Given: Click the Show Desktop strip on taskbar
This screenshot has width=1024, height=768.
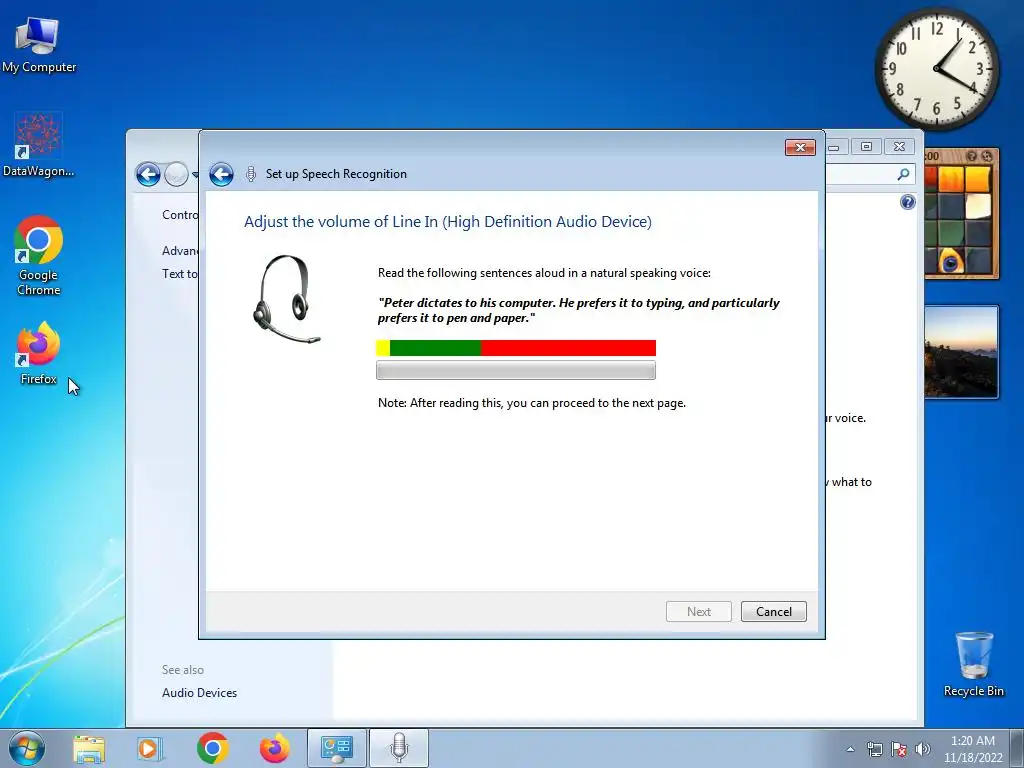Looking at the screenshot, I should click(x=1017, y=748).
